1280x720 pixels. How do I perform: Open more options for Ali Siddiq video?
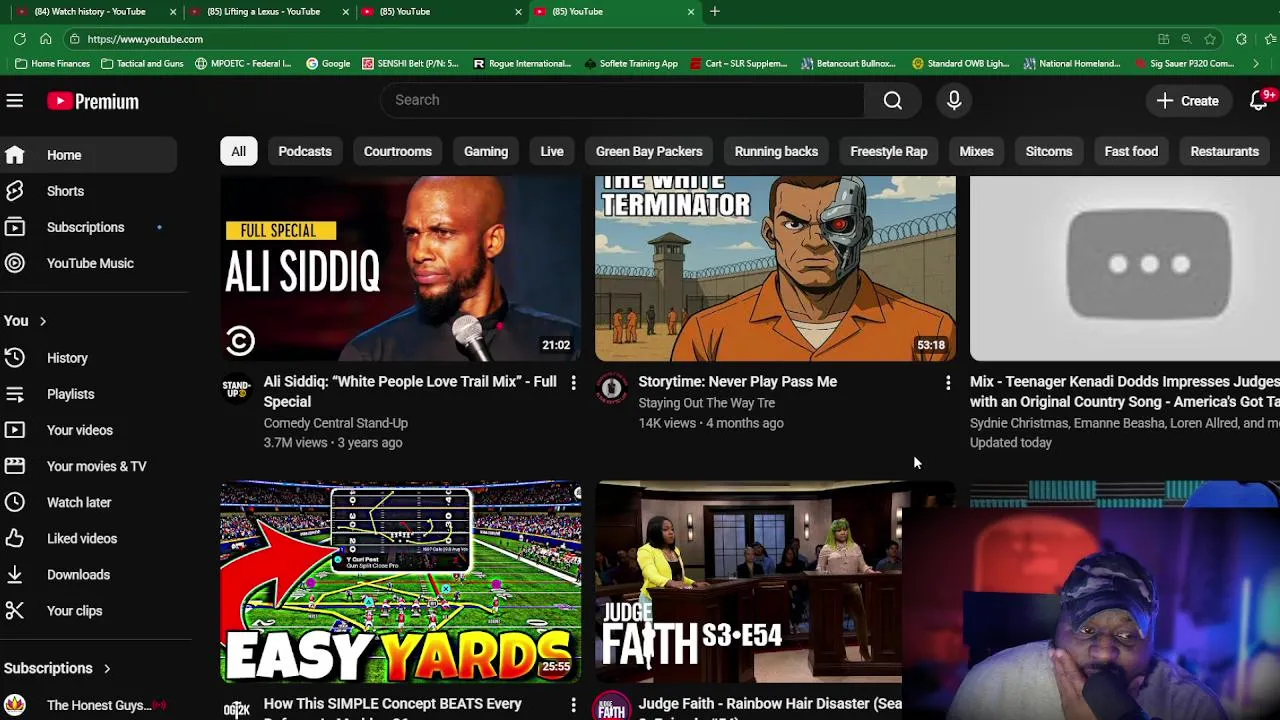tap(573, 382)
